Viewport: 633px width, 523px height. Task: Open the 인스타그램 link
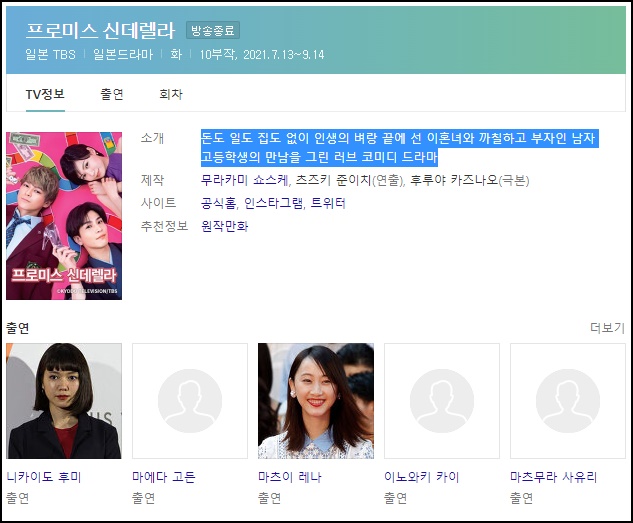tap(274, 203)
